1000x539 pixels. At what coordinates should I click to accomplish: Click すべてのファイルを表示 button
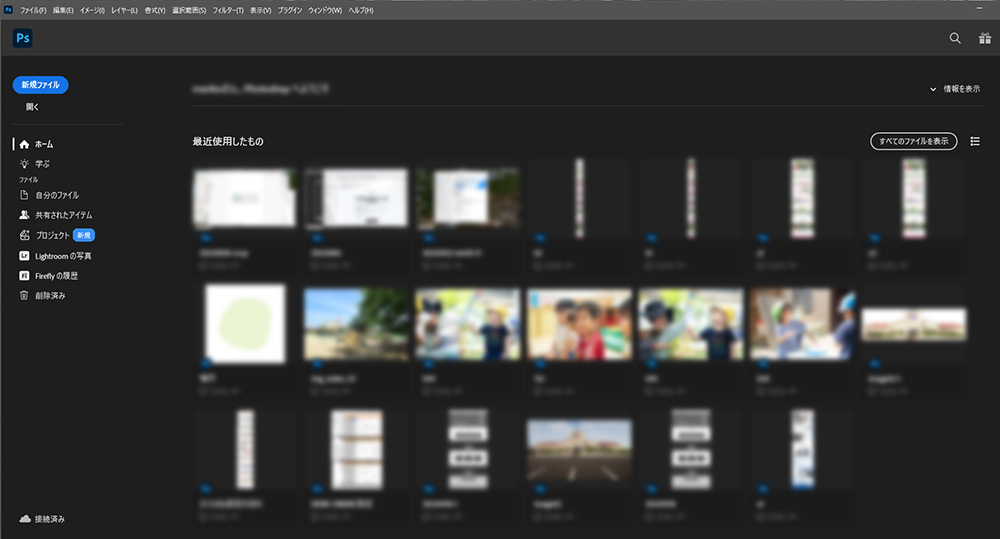(x=913, y=142)
